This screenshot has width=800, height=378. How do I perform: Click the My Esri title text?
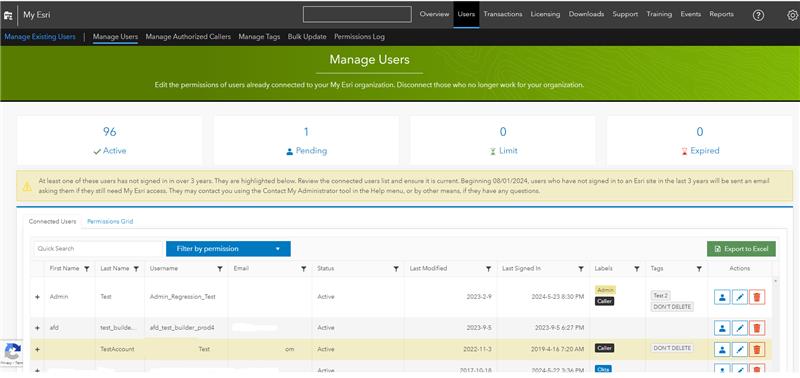tap(37, 15)
